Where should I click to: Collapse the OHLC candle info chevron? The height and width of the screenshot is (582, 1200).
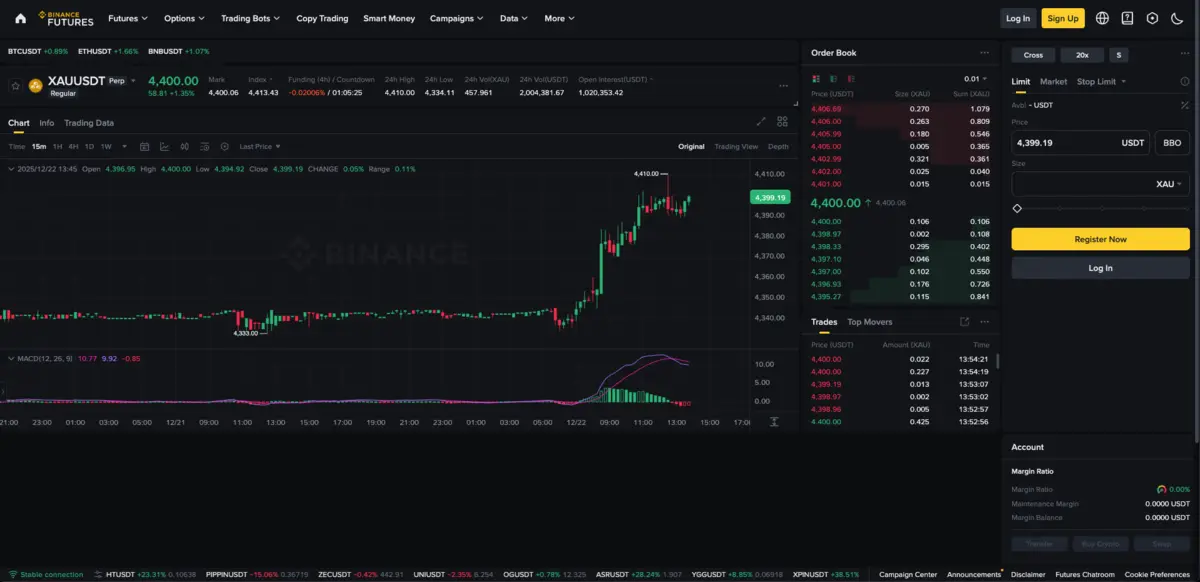11,169
